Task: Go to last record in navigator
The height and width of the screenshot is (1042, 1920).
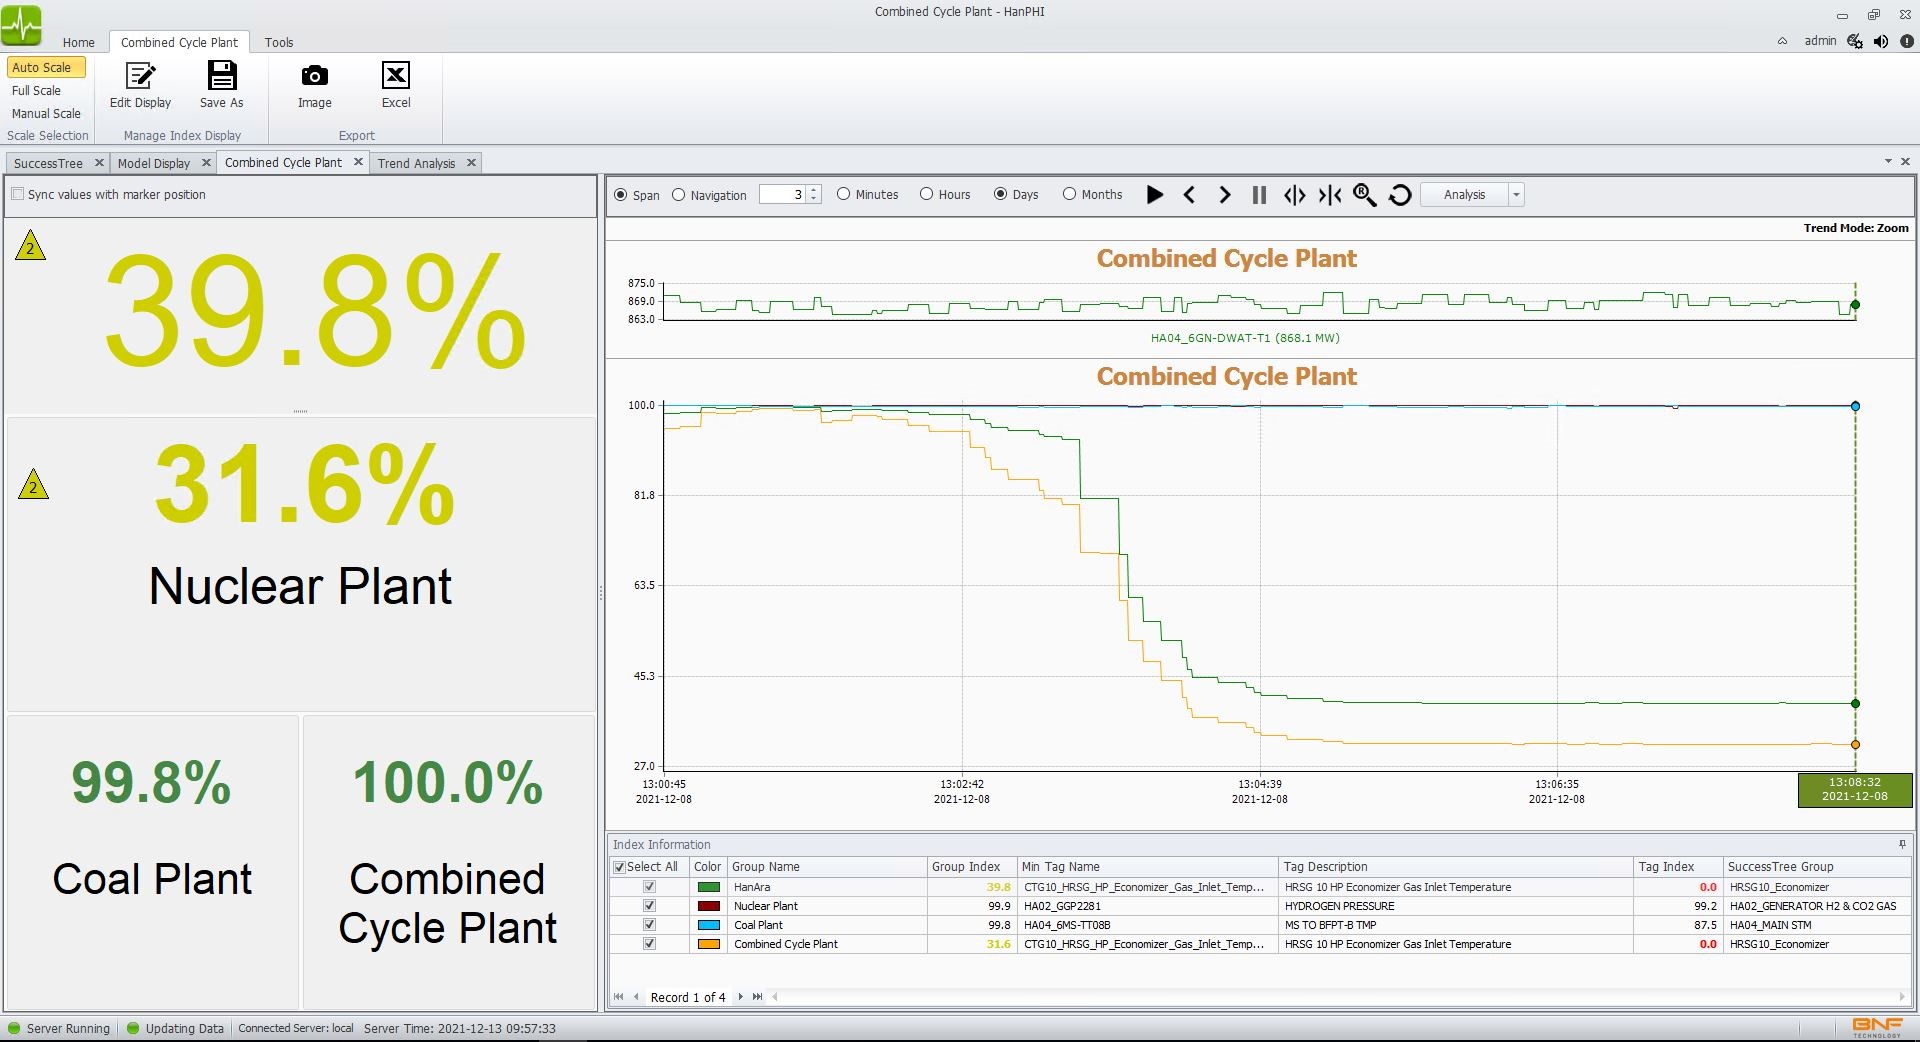Action: (757, 996)
